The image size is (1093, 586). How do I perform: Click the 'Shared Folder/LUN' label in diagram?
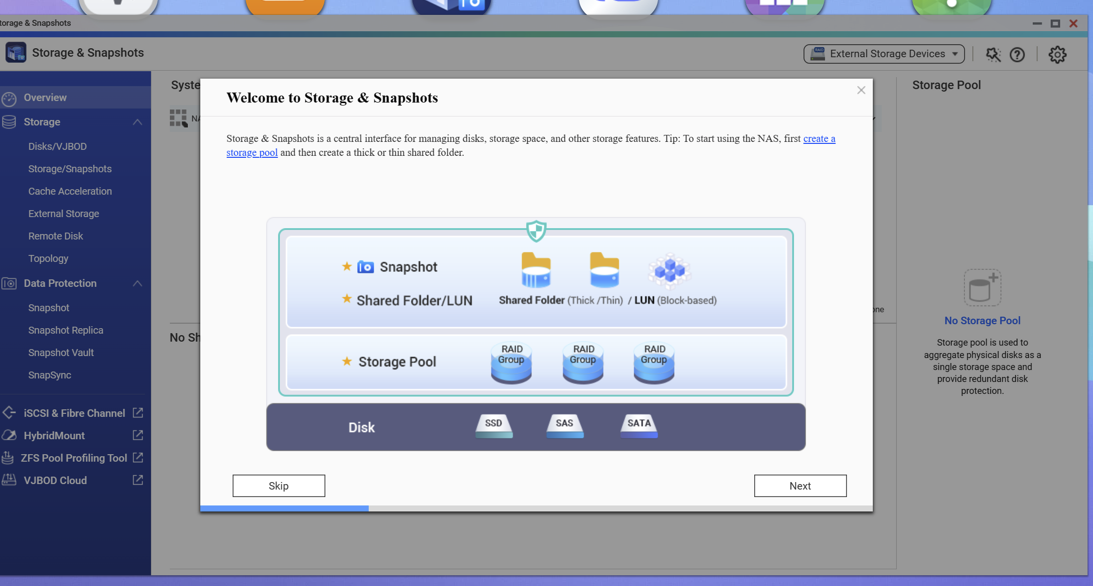pos(415,300)
